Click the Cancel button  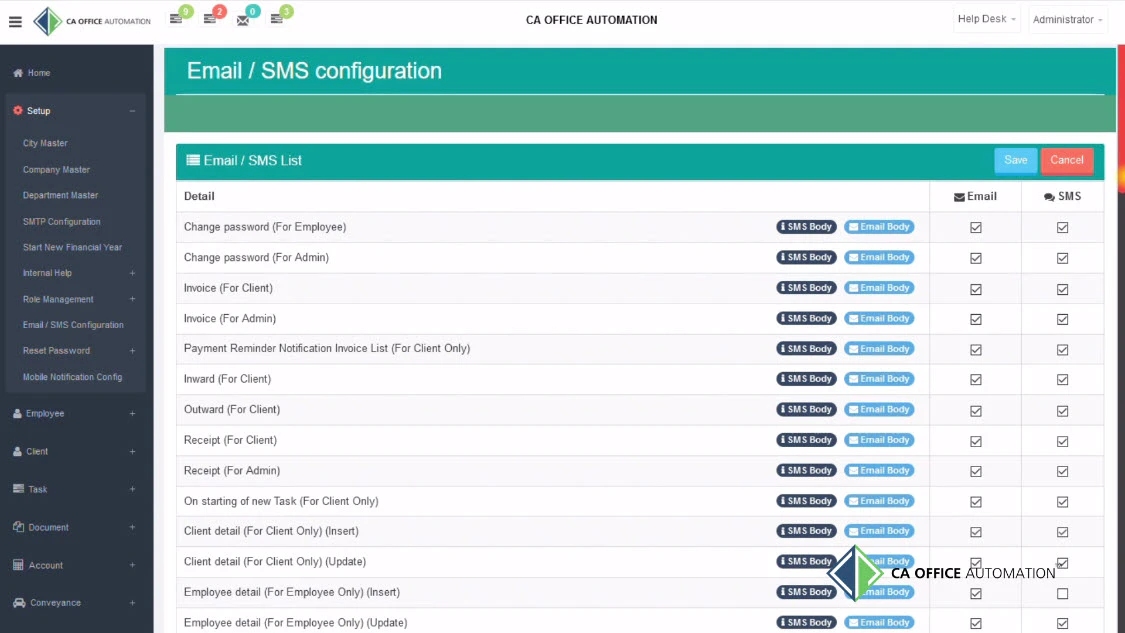click(x=1066, y=160)
